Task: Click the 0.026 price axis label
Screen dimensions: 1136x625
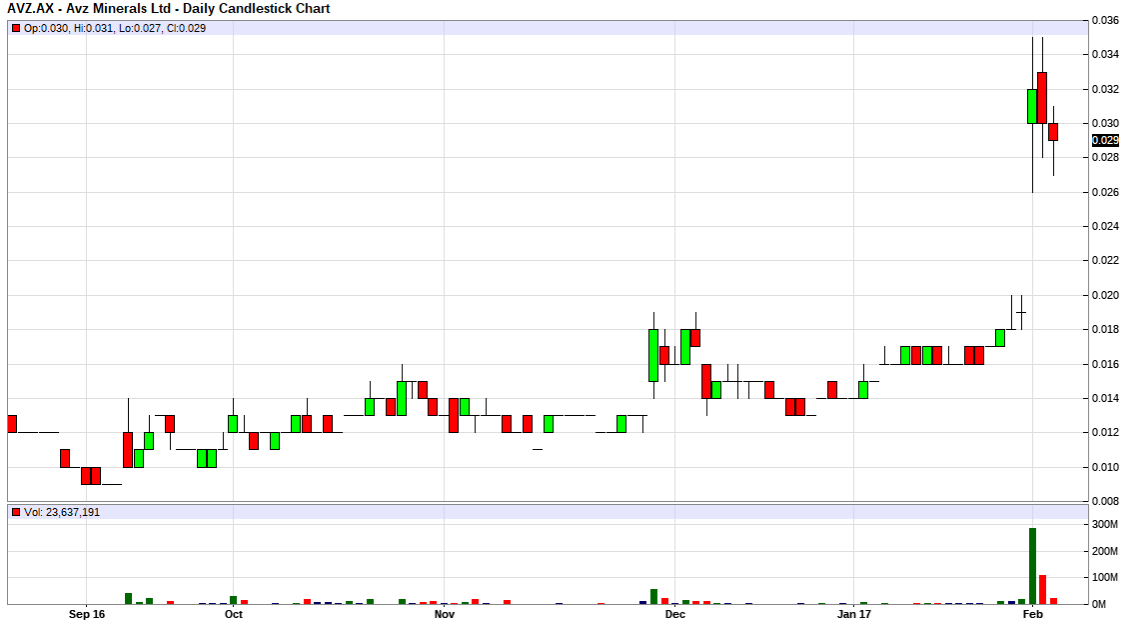Action: [x=1105, y=192]
